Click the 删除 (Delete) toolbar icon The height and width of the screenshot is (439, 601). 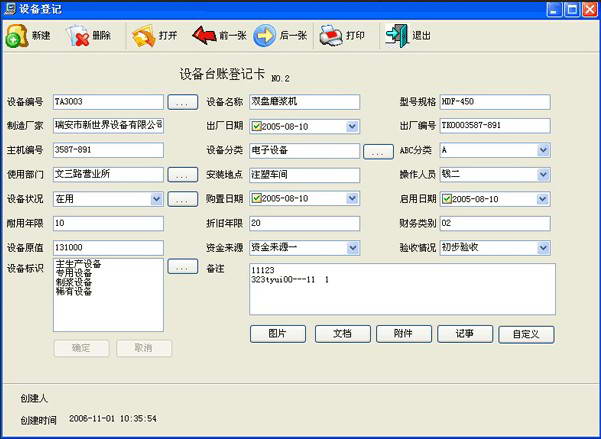coord(78,36)
